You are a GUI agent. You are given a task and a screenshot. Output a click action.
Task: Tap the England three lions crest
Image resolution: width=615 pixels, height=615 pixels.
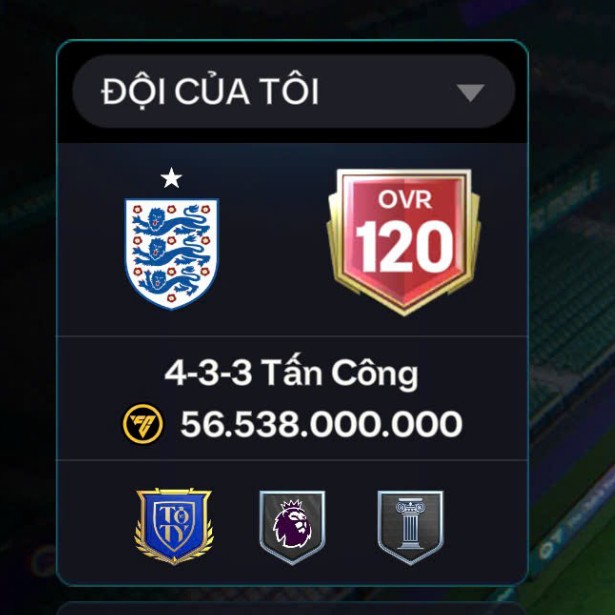coord(171,254)
